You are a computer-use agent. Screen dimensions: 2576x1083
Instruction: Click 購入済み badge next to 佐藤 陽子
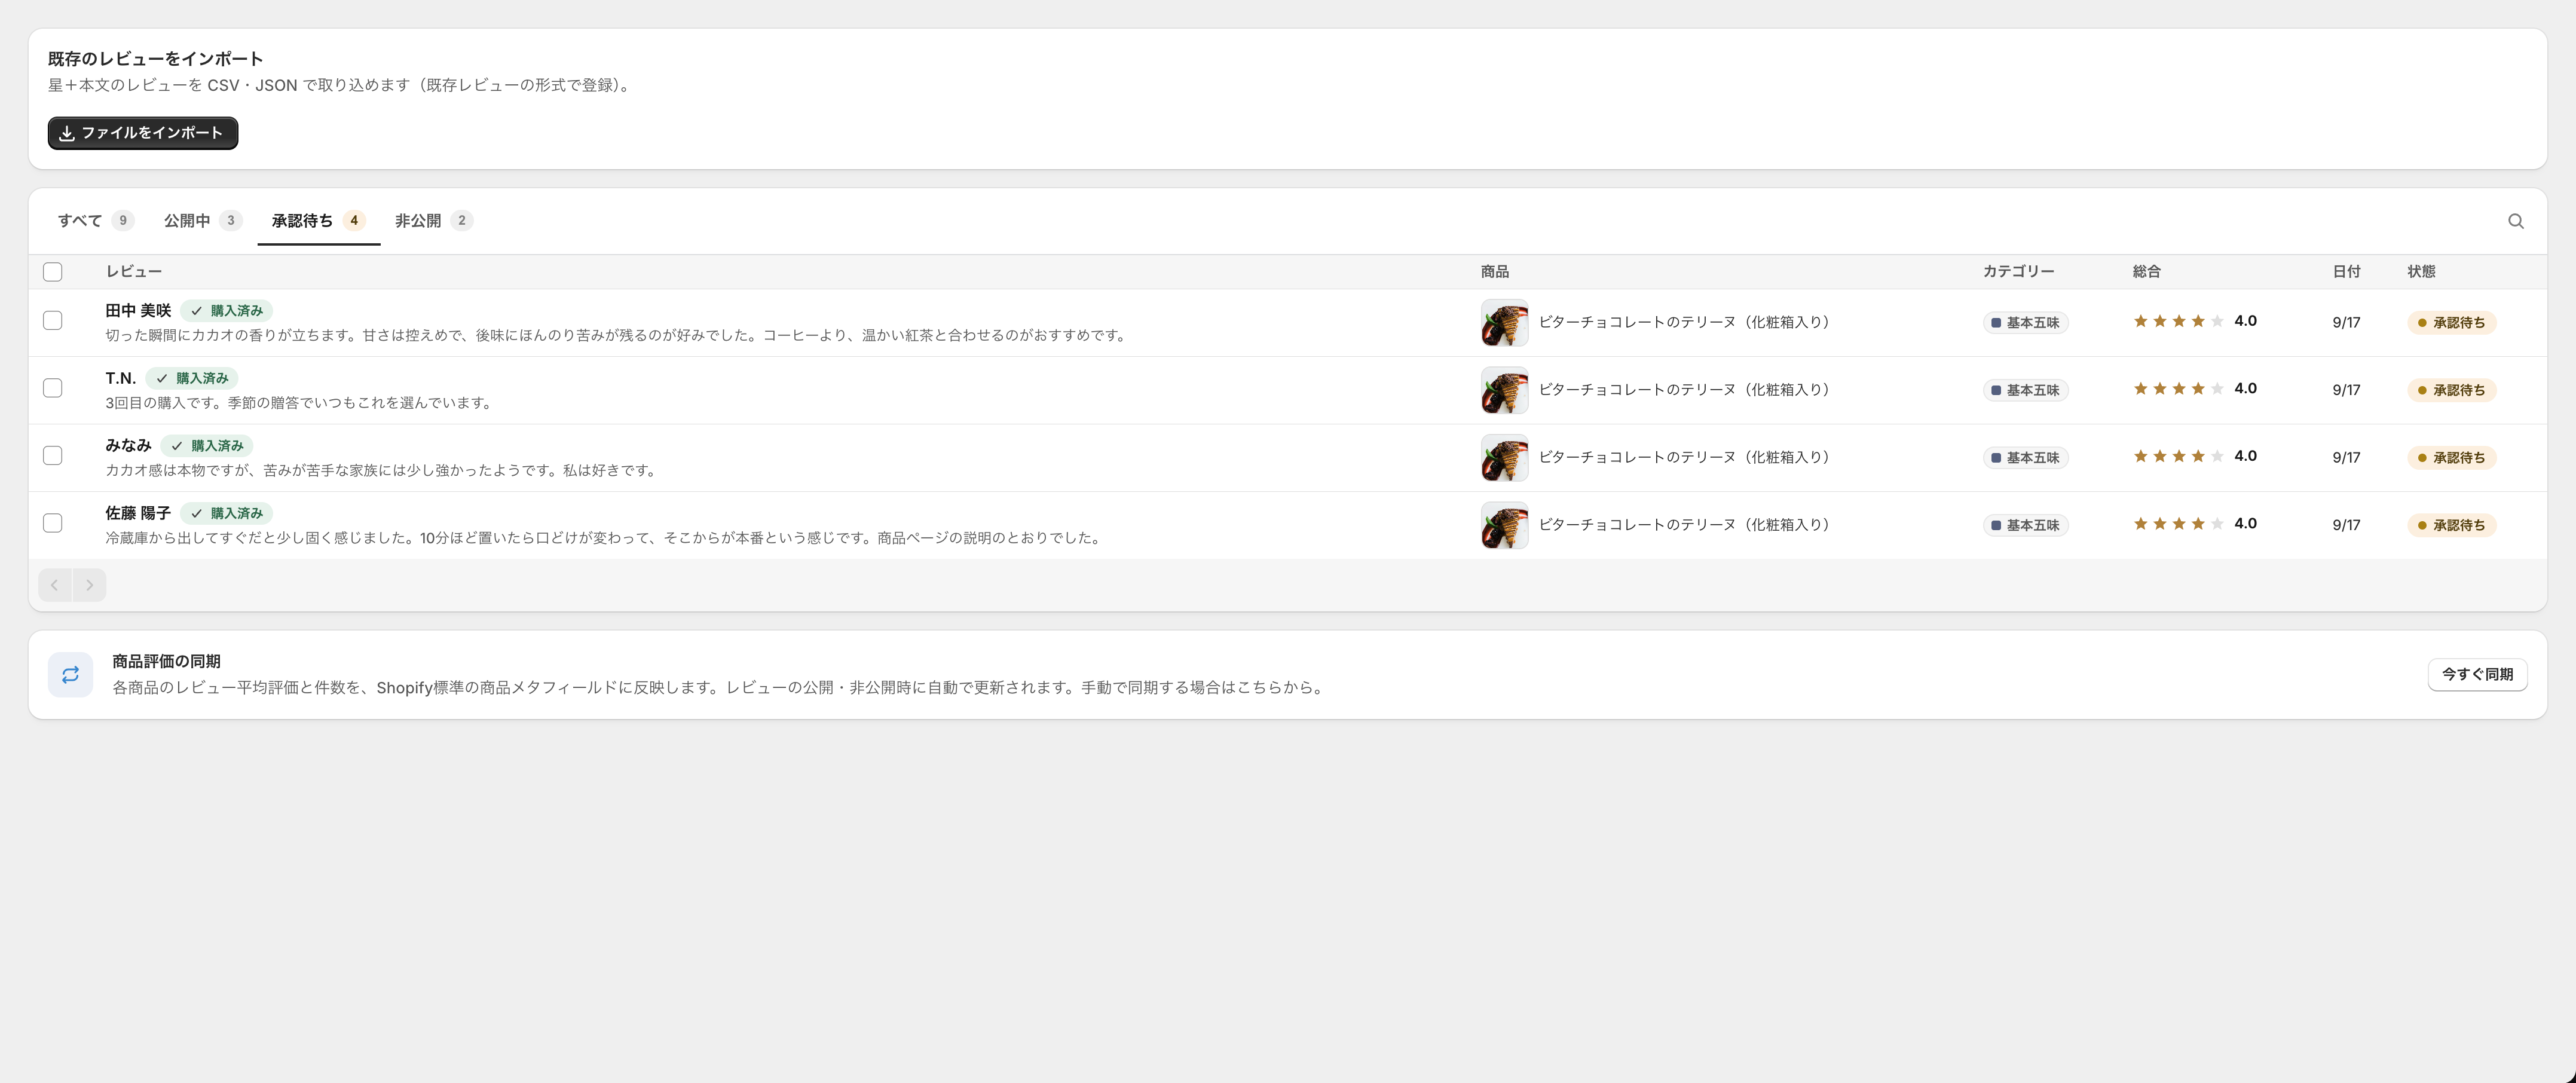pos(227,513)
